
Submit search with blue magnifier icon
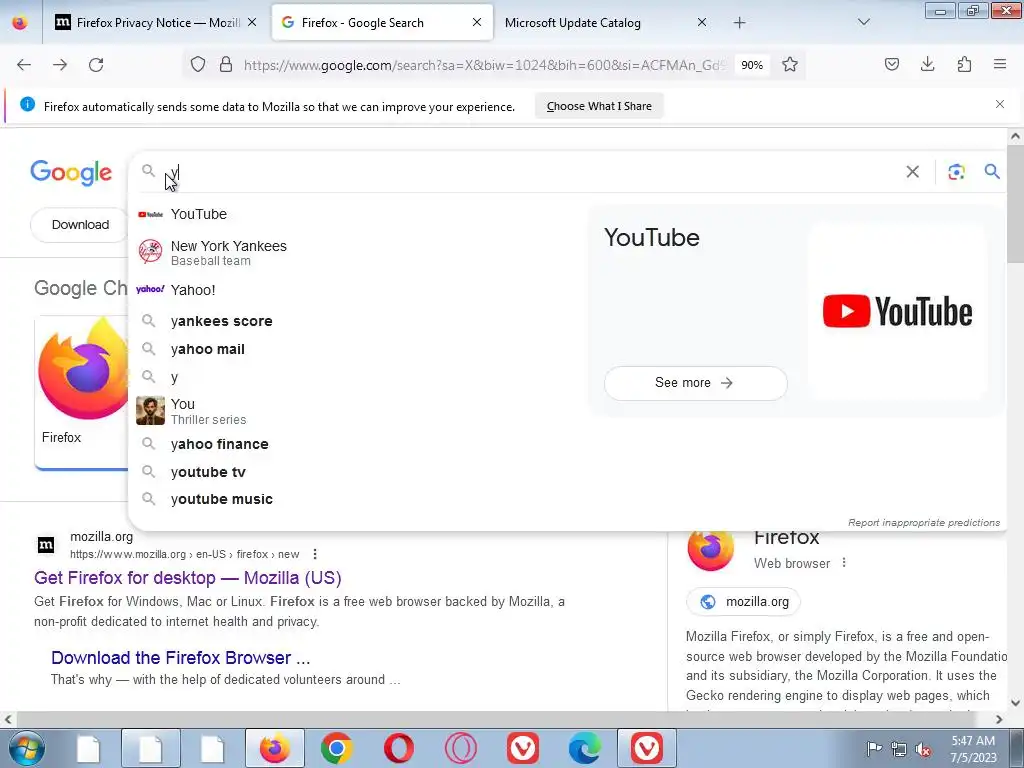point(992,172)
